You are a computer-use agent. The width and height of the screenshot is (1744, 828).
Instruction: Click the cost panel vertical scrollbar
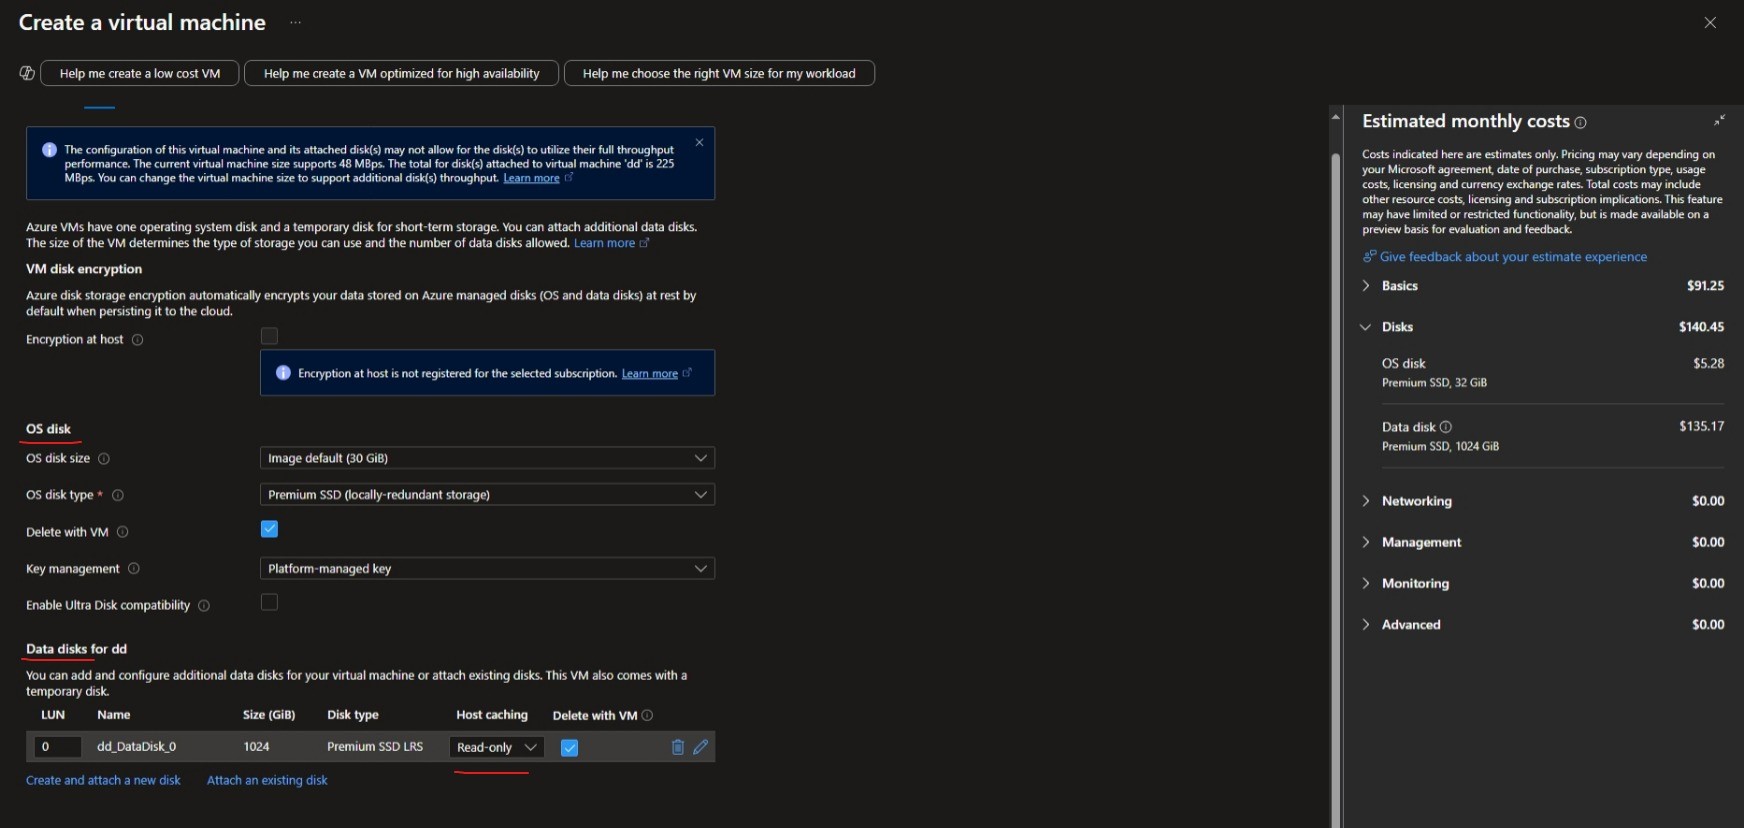(x=1335, y=490)
